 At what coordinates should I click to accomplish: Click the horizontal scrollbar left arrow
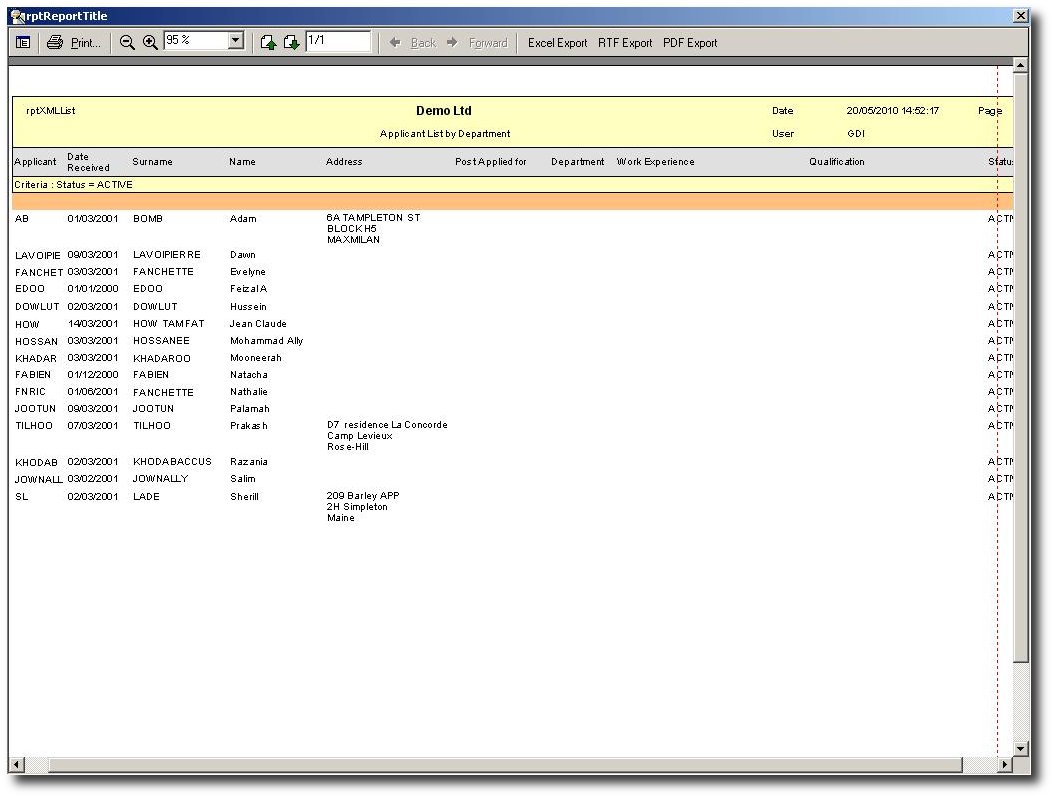[x=16, y=765]
